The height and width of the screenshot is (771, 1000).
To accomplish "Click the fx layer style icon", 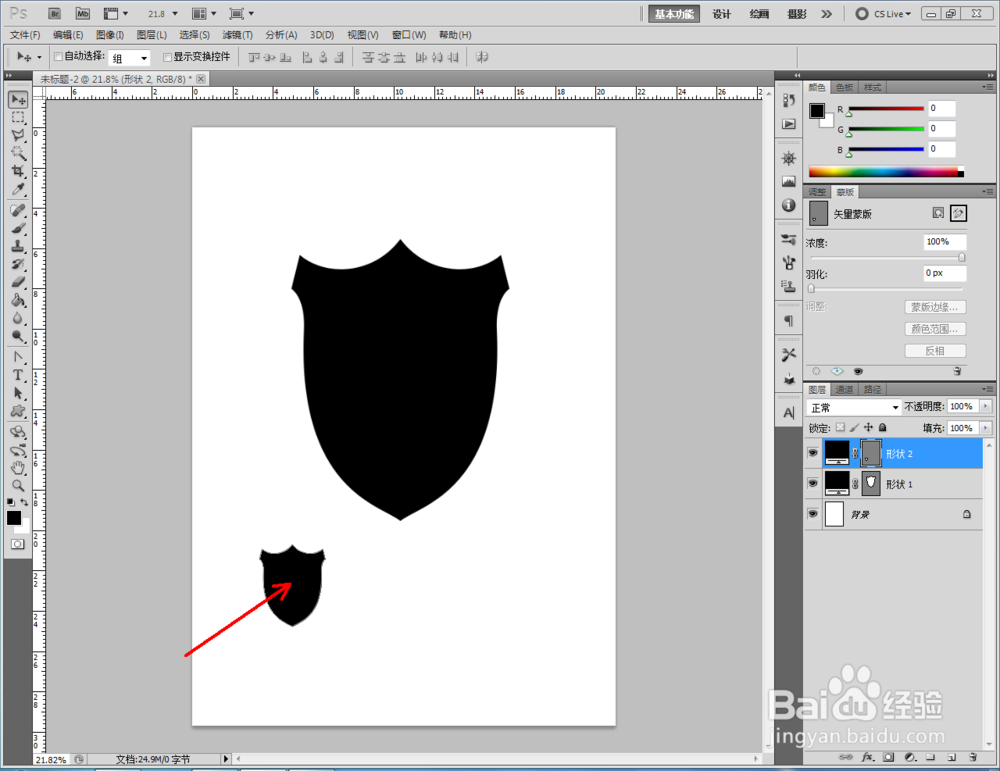I will (867, 757).
